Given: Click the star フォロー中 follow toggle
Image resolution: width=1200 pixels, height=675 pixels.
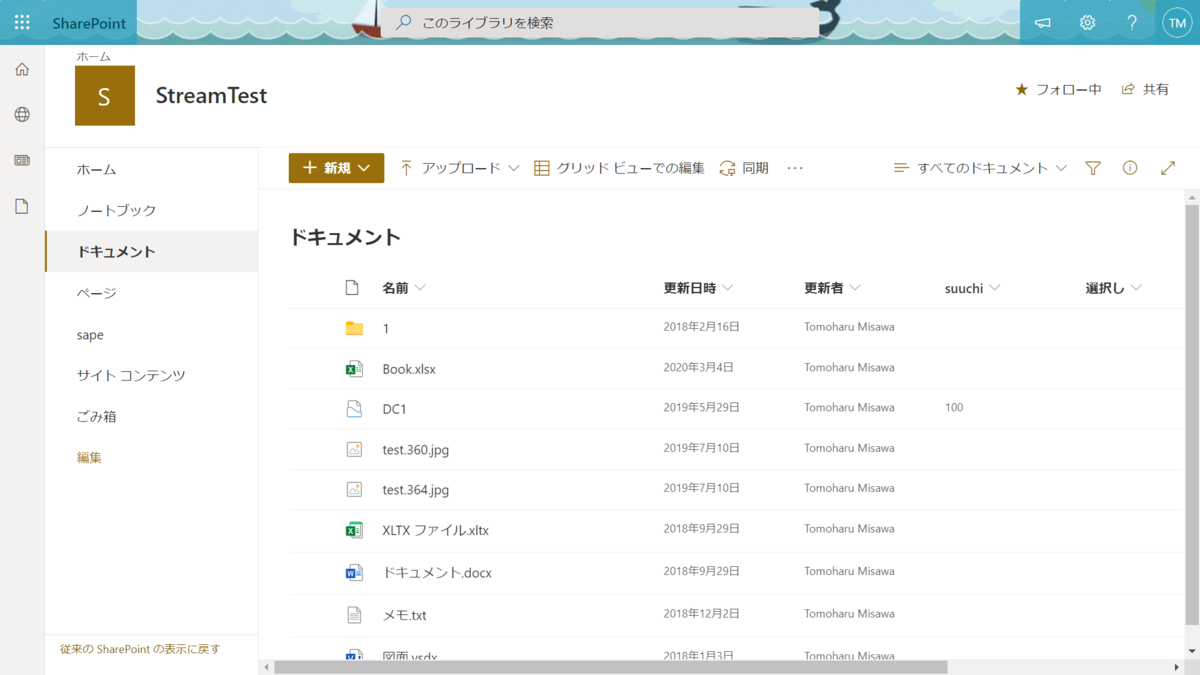Looking at the screenshot, I should (x=1058, y=89).
